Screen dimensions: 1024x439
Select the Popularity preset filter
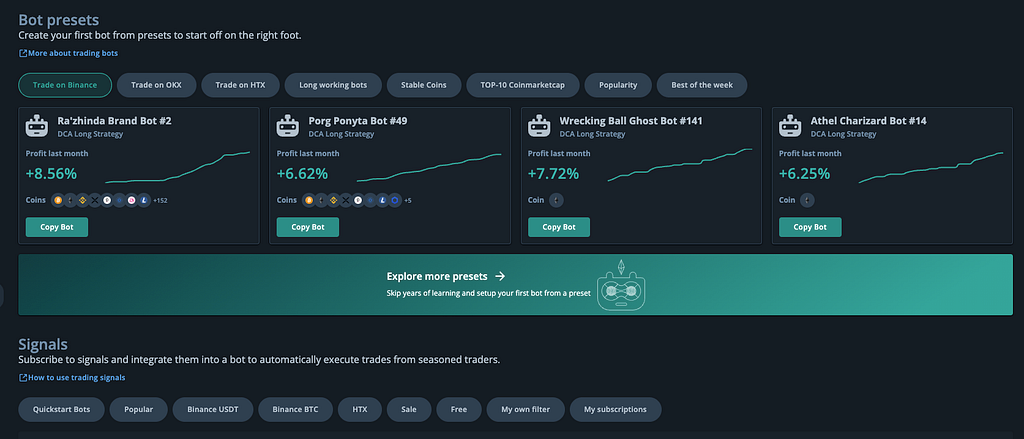pyautogui.click(x=618, y=85)
